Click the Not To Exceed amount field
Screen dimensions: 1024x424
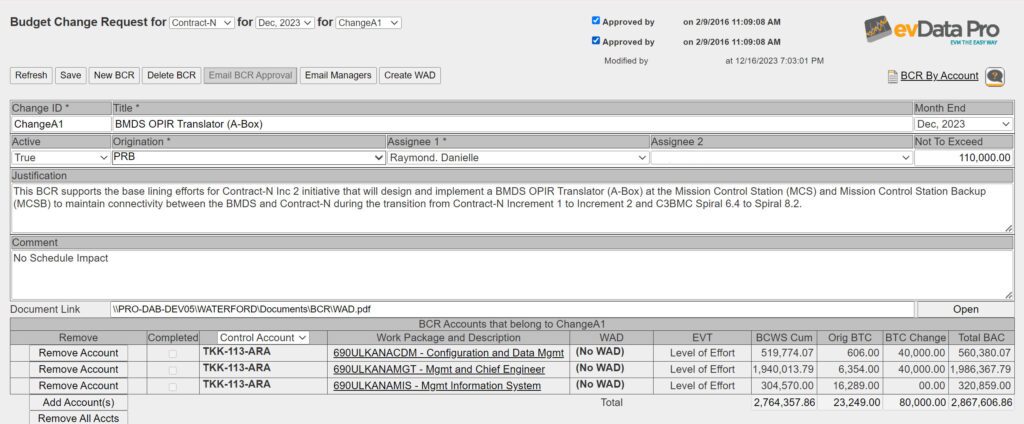pos(963,157)
